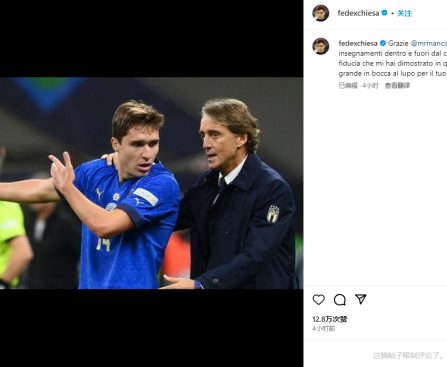Click the post photo of two men
The height and width of the screenshot is (367, 447).
point(151,183)
